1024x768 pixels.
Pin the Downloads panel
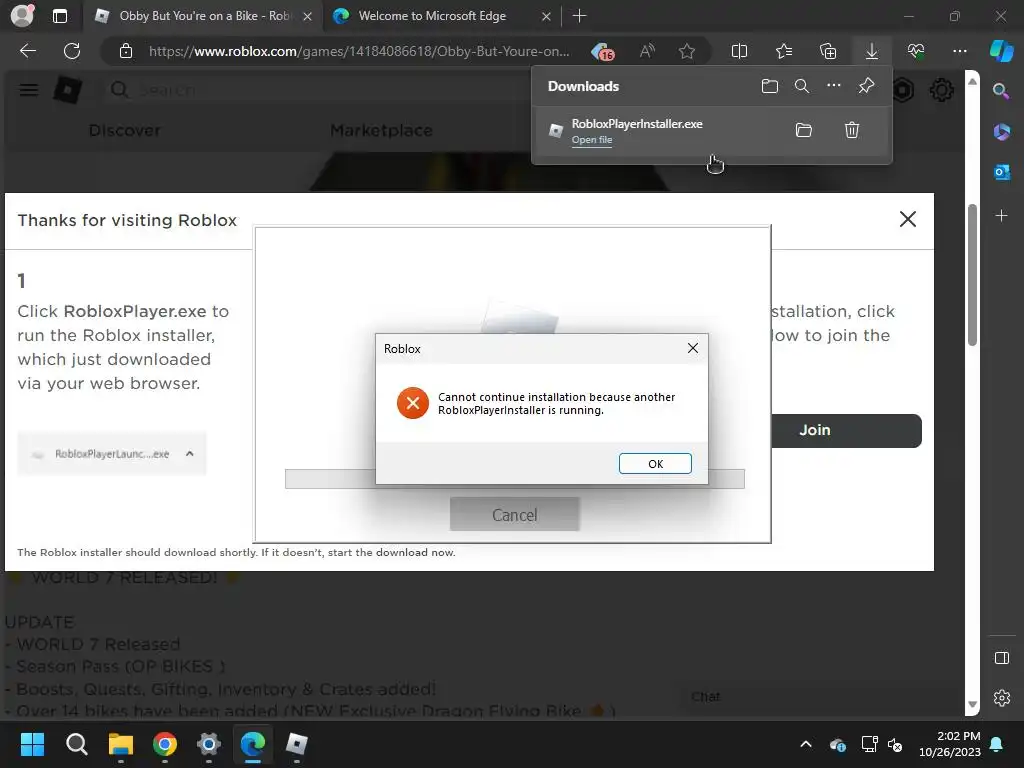[x=867, y=86]
